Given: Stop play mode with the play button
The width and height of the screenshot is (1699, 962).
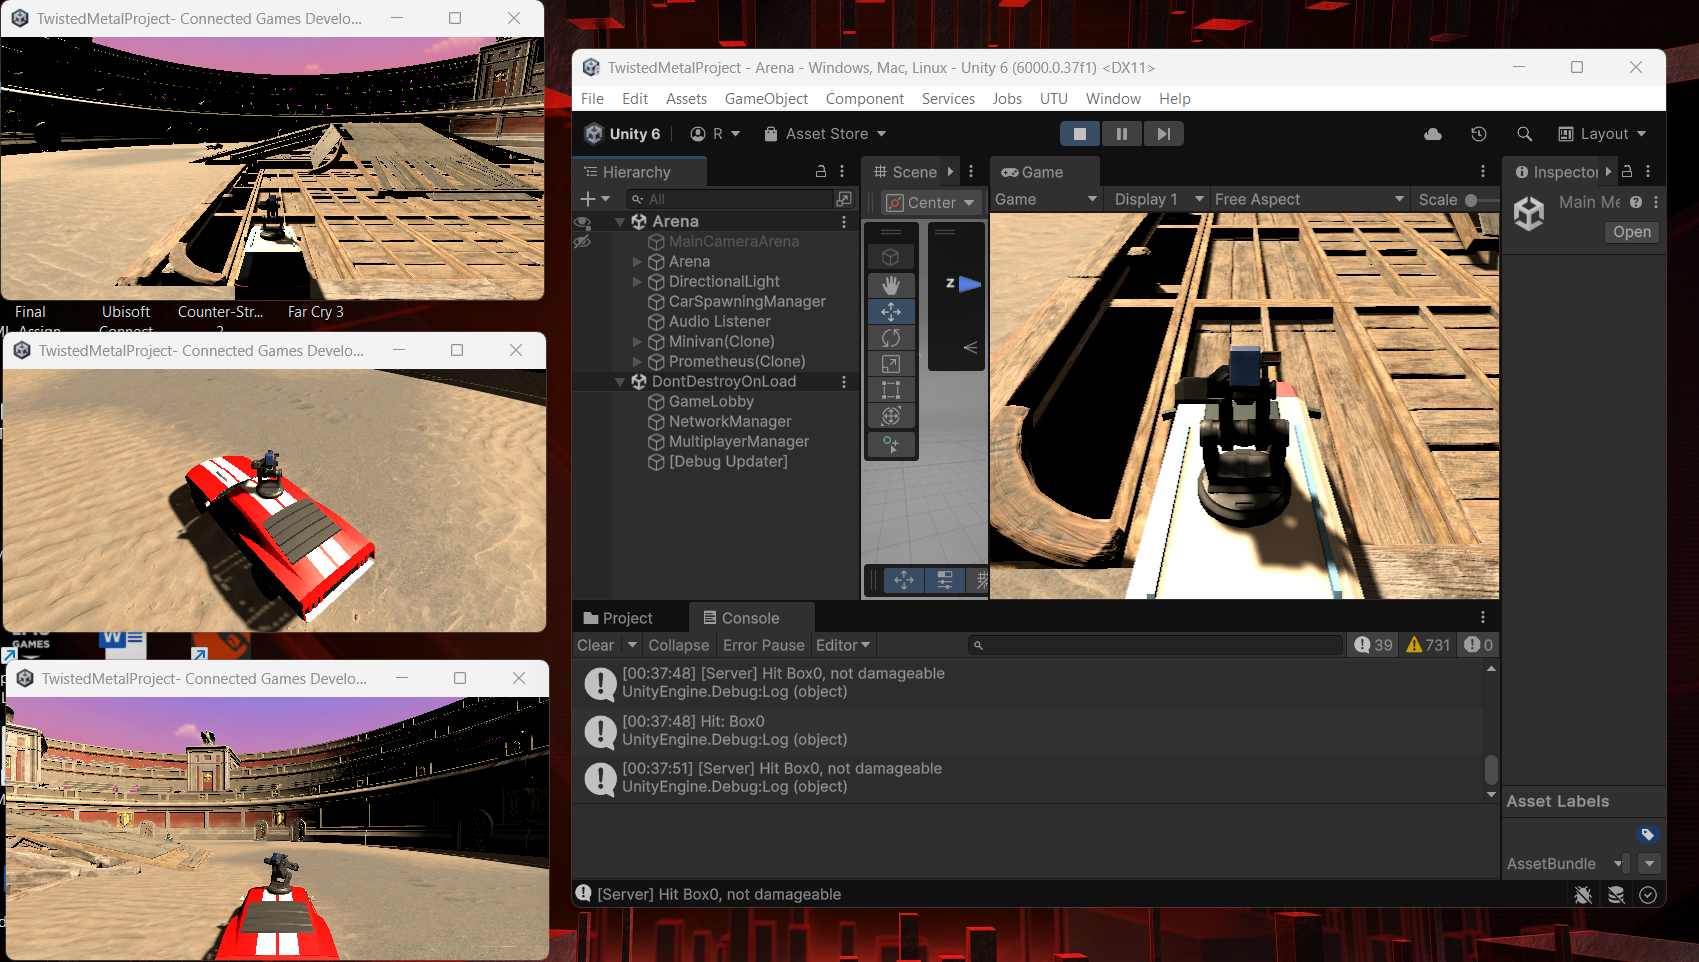Looking at the screenshot, I should pos(1080,134).
